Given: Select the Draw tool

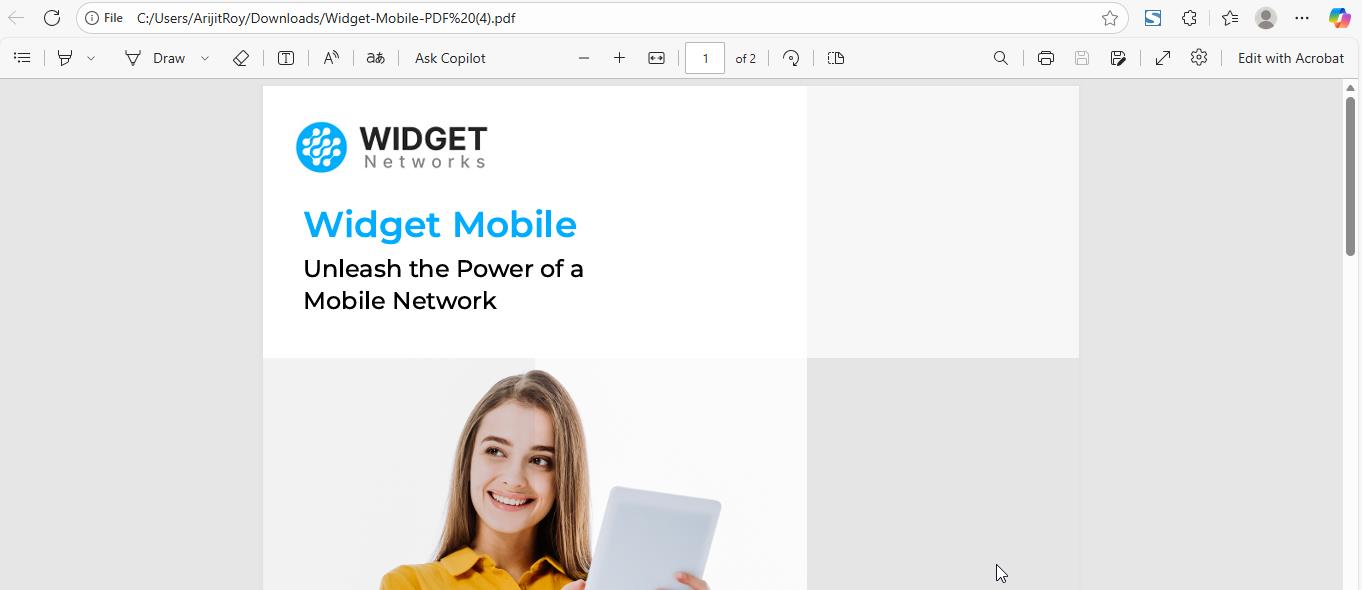Looking at the screenshot, I should pyautogui.click(x=155, y=58).
